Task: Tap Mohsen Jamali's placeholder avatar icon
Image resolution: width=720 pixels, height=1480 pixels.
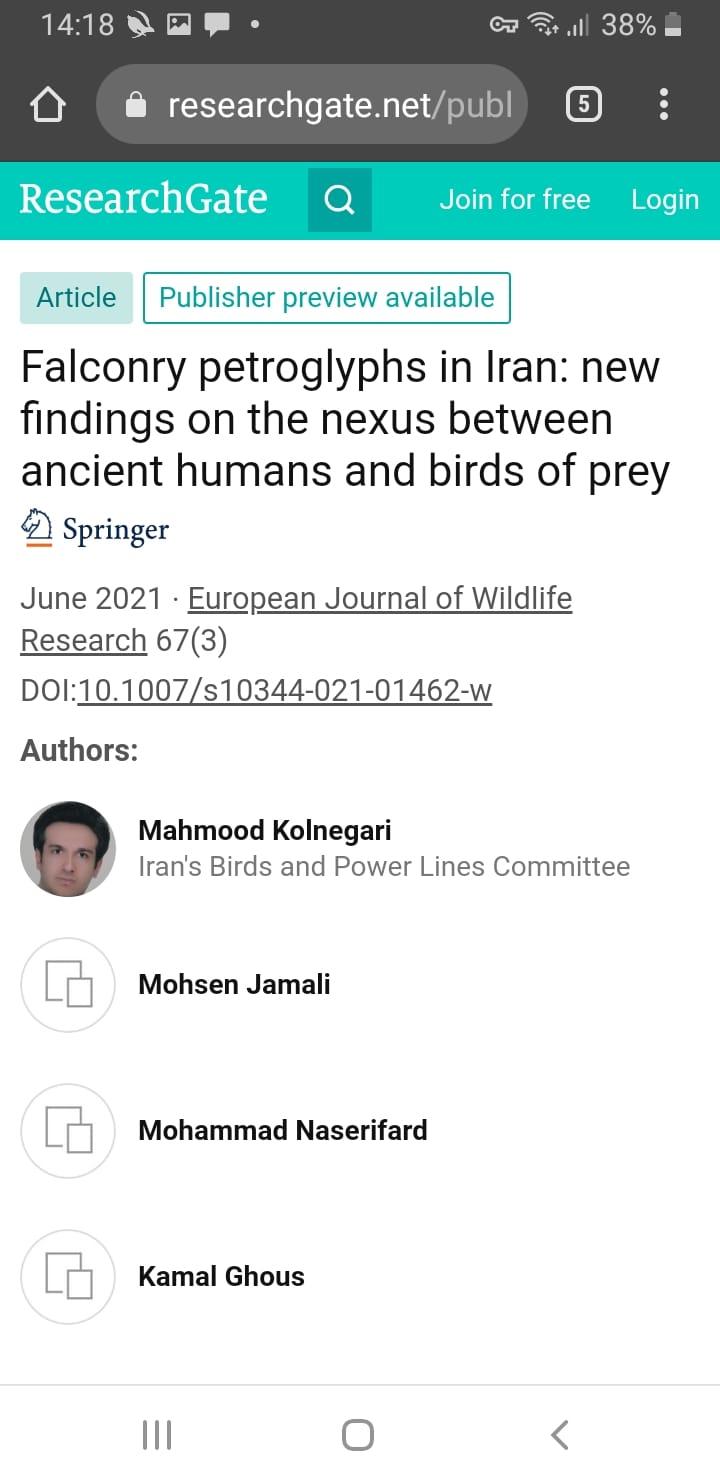Action: coord(68,984)
